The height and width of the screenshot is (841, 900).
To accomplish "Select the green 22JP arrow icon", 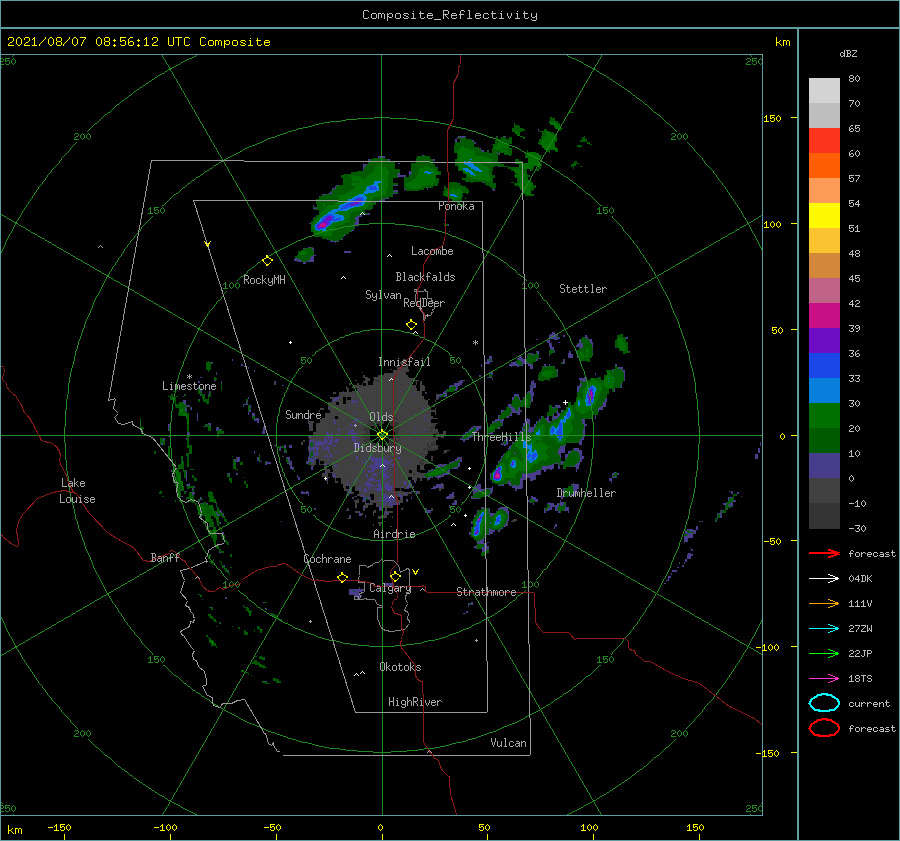I will (x=824, y=653).
